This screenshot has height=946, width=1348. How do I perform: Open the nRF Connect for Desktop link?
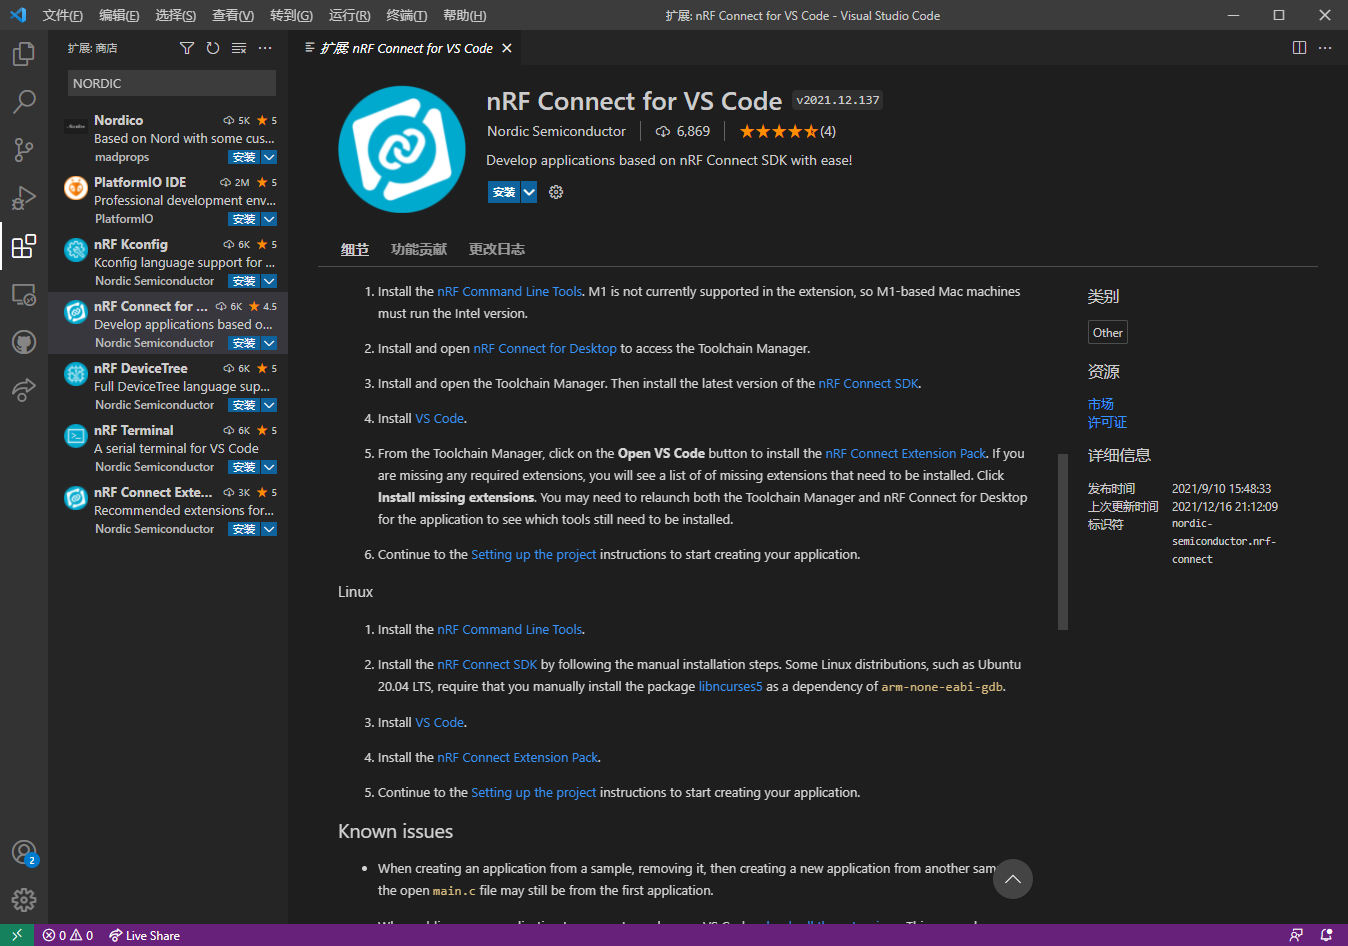545,348
